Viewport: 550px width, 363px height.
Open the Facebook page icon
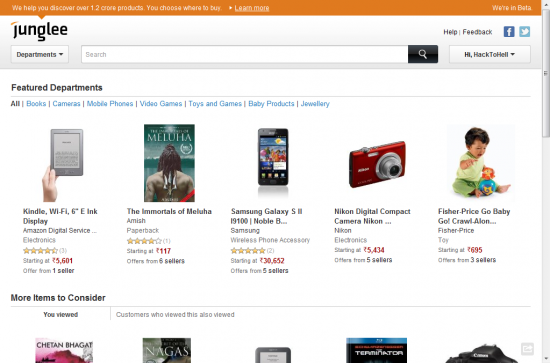[509, 32]
